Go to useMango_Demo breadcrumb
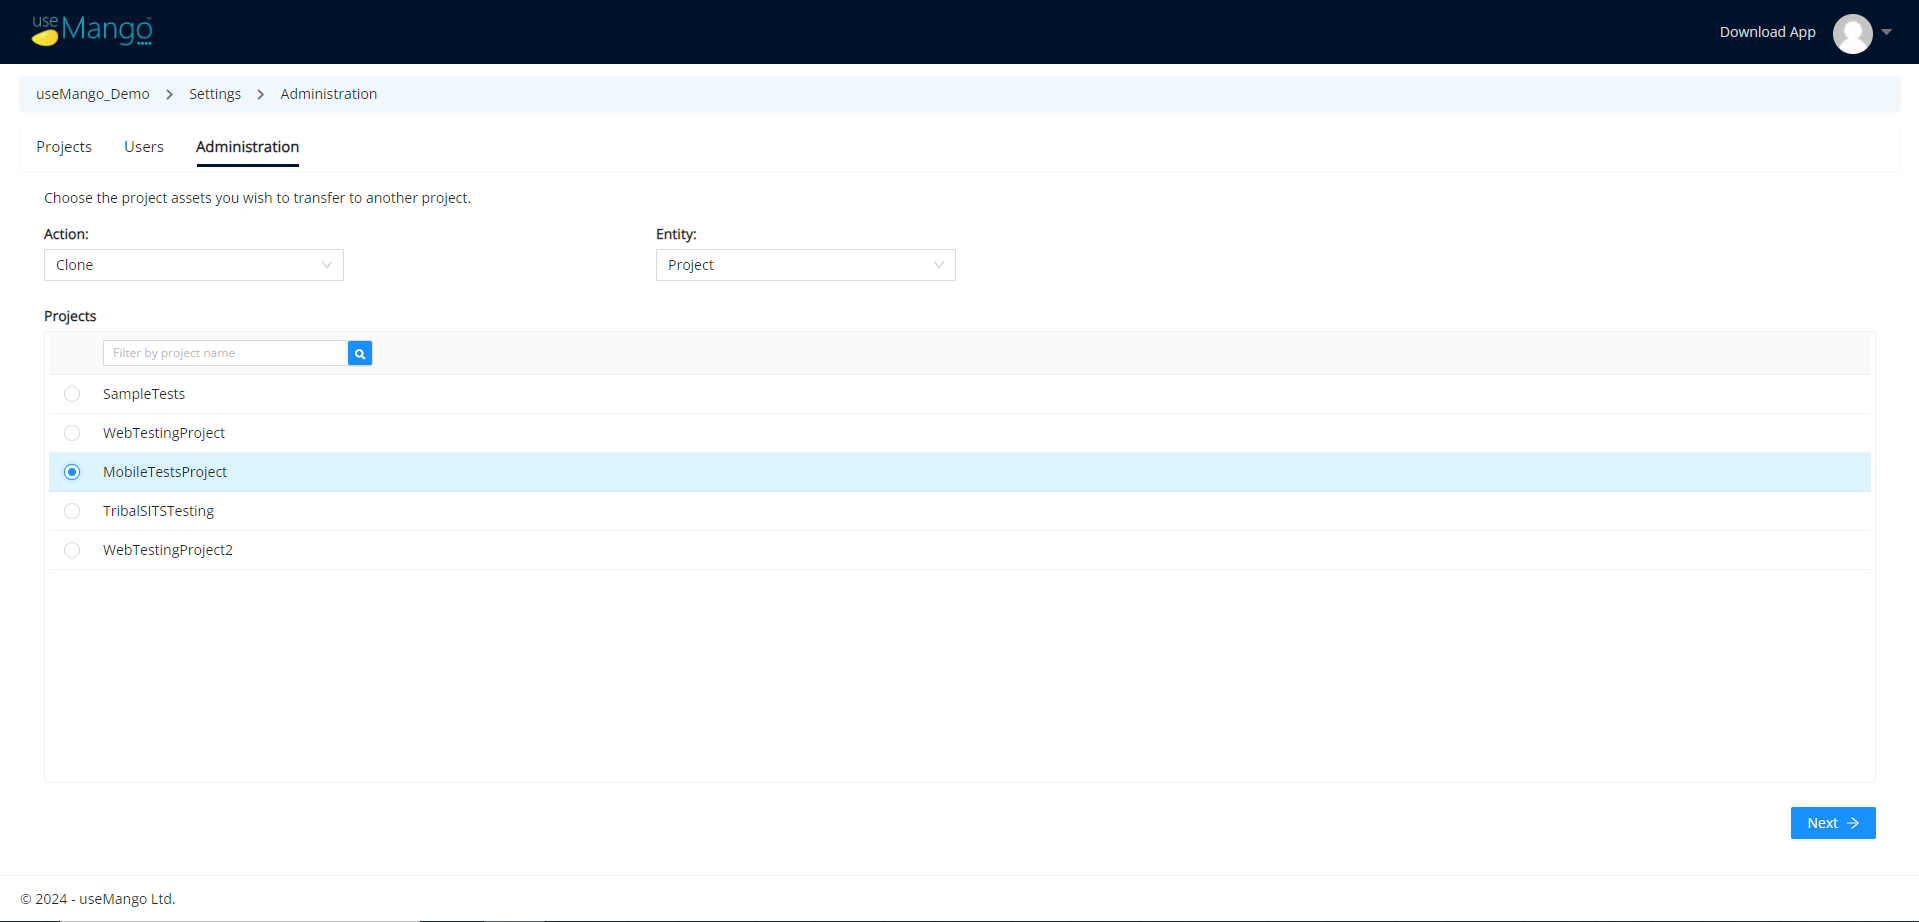The height and width of the screenshot is (922, 1919). (93, 94)
